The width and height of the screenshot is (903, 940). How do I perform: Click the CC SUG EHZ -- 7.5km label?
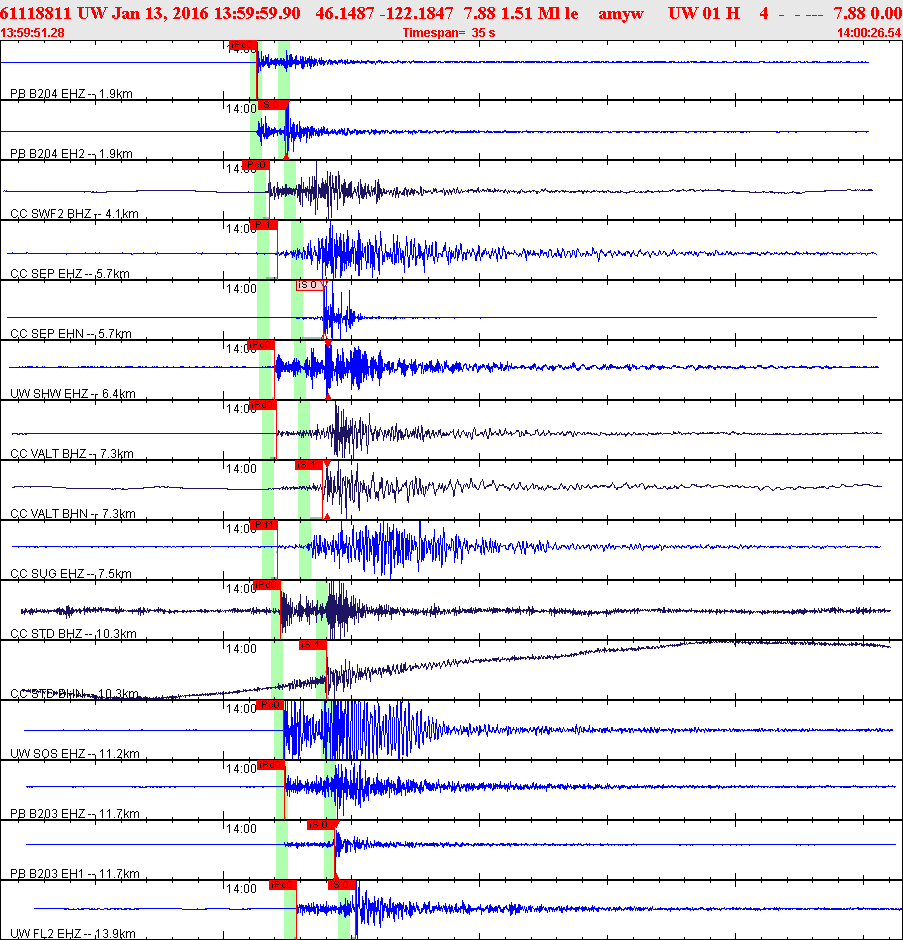coord(71,573)
